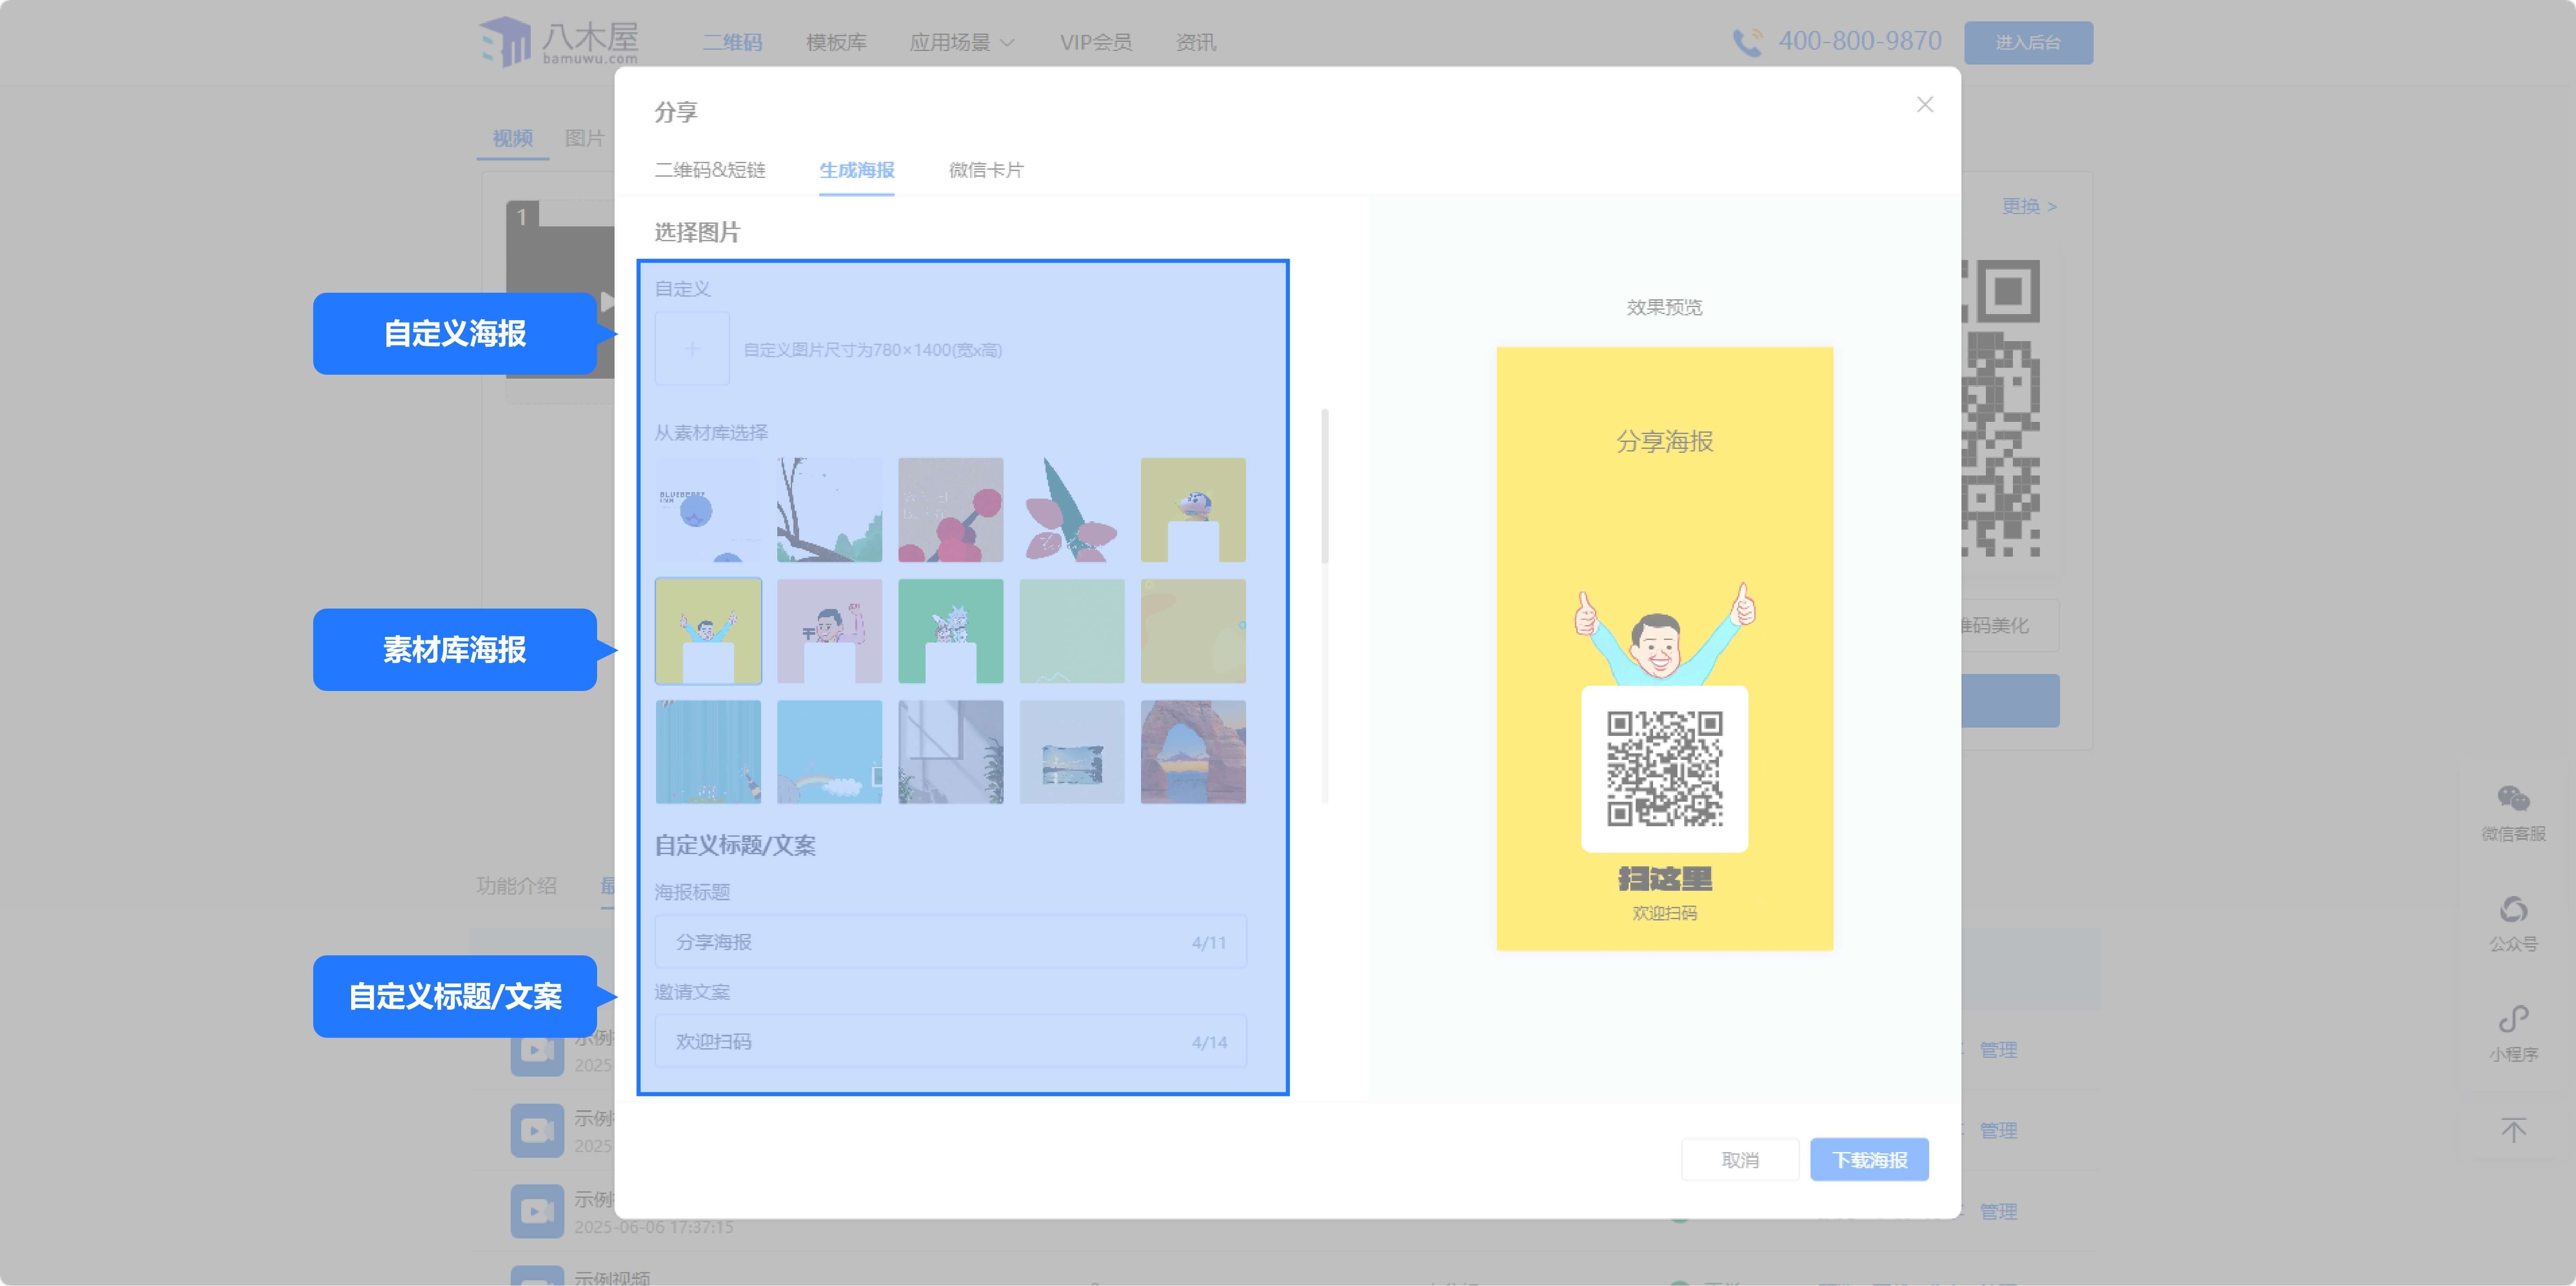Switch to 二维码&短链 tab
Viewport: 2576px width, 1286px height.
point(710,170)
